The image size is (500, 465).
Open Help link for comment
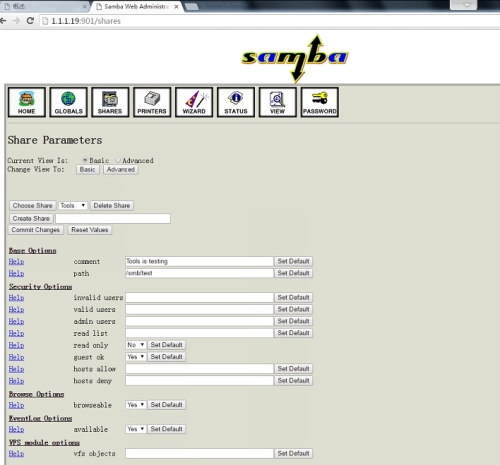click(16, 262)
